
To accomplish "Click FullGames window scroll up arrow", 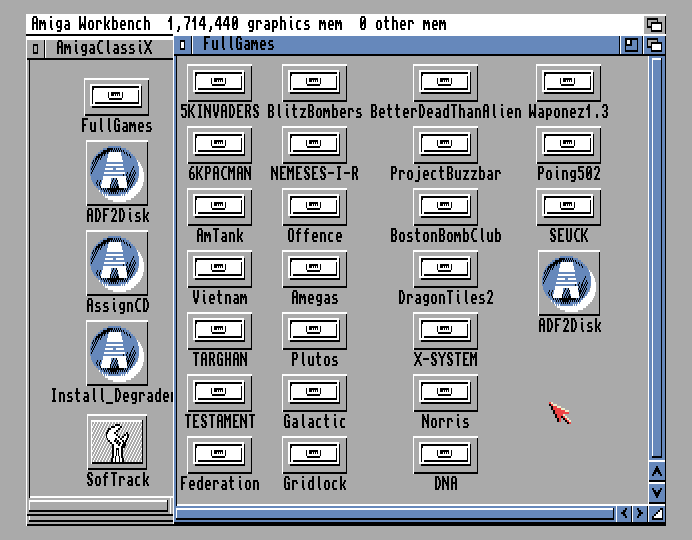I will (657, 472).
